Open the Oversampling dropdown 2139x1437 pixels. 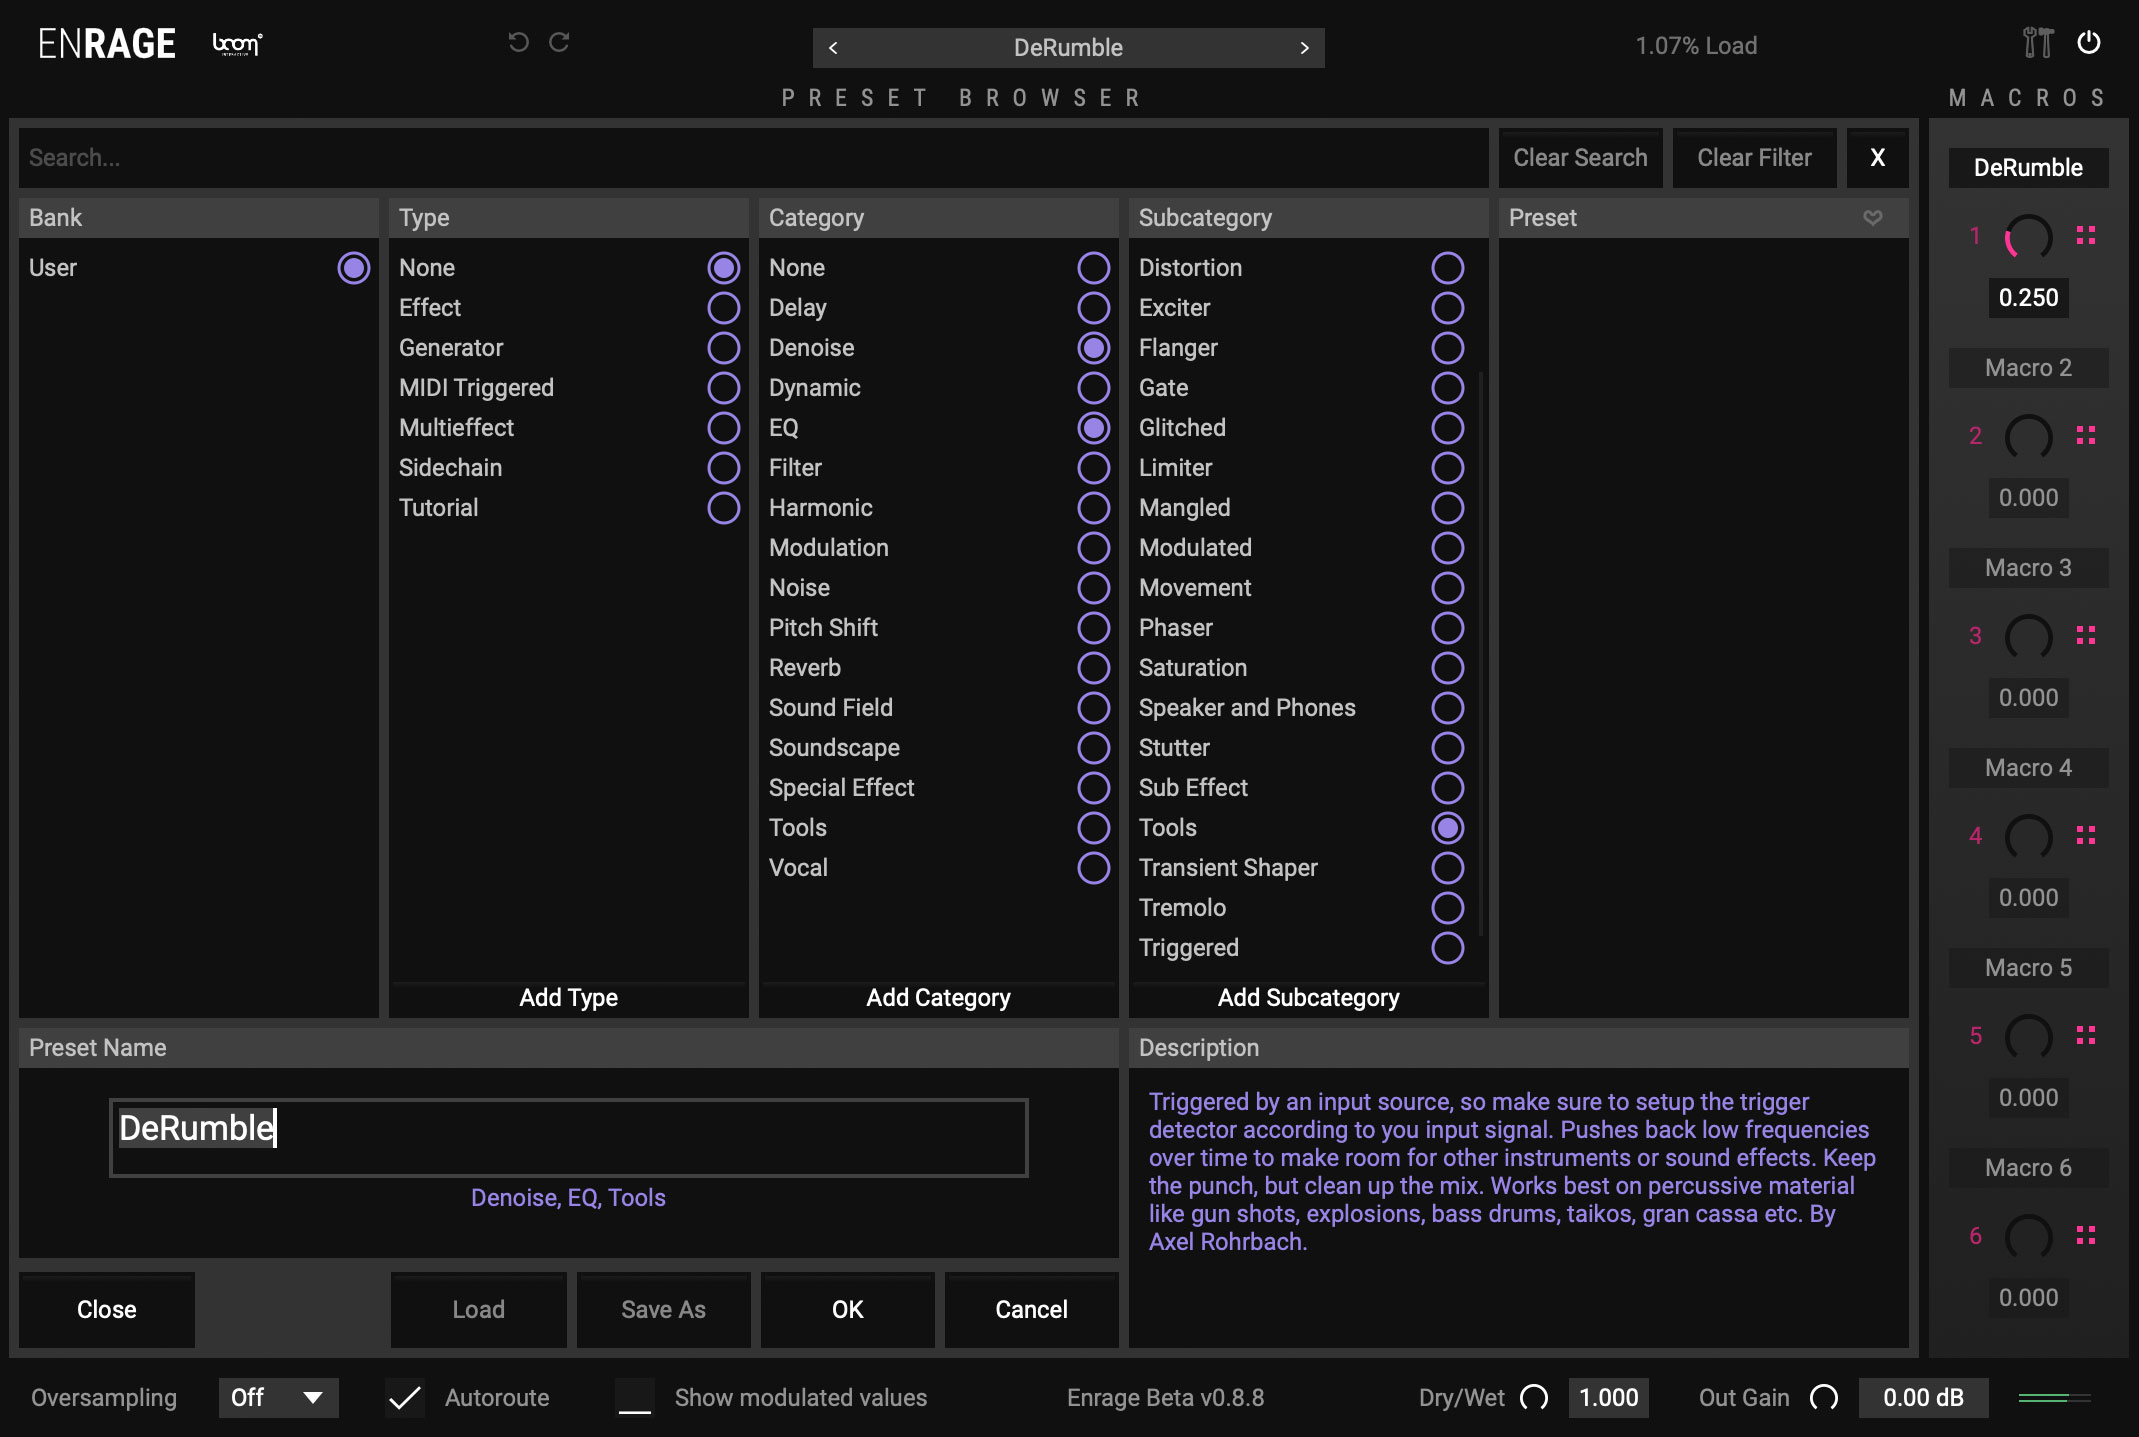[278, 1397]
